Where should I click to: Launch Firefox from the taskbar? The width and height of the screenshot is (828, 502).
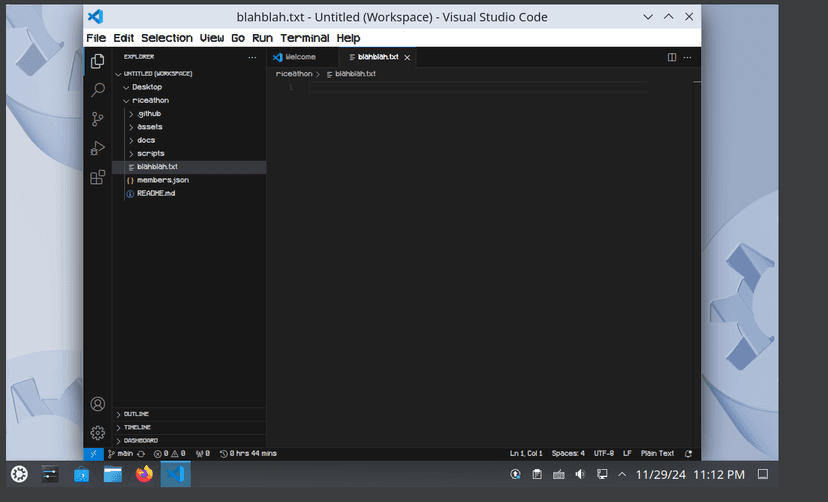(144, 474)
